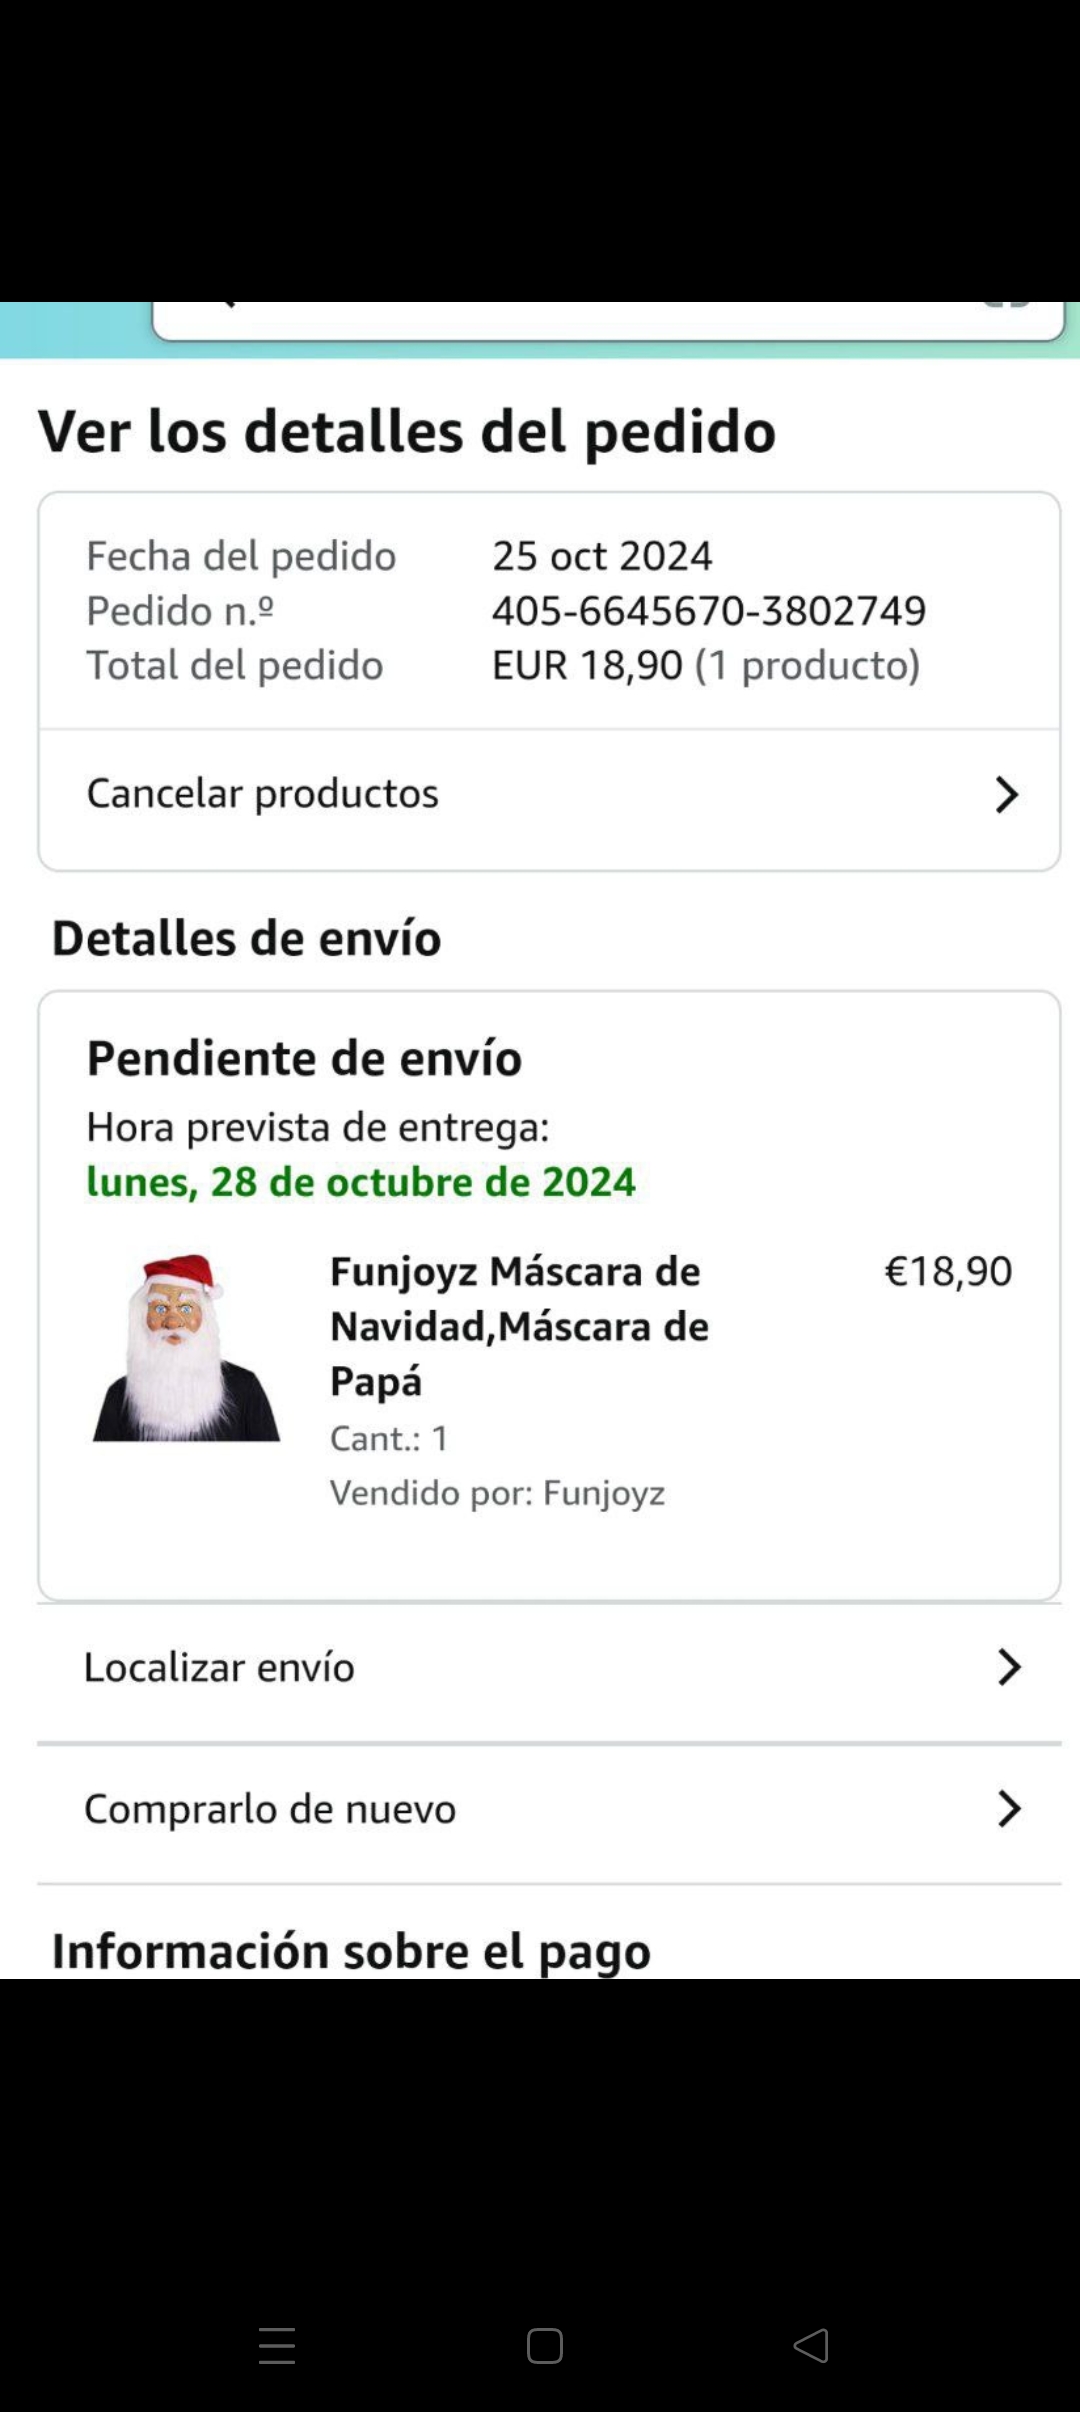1080x2412 pixels.
Task: Select the Cancelar productos option
Action: click(x=263, y=794)
